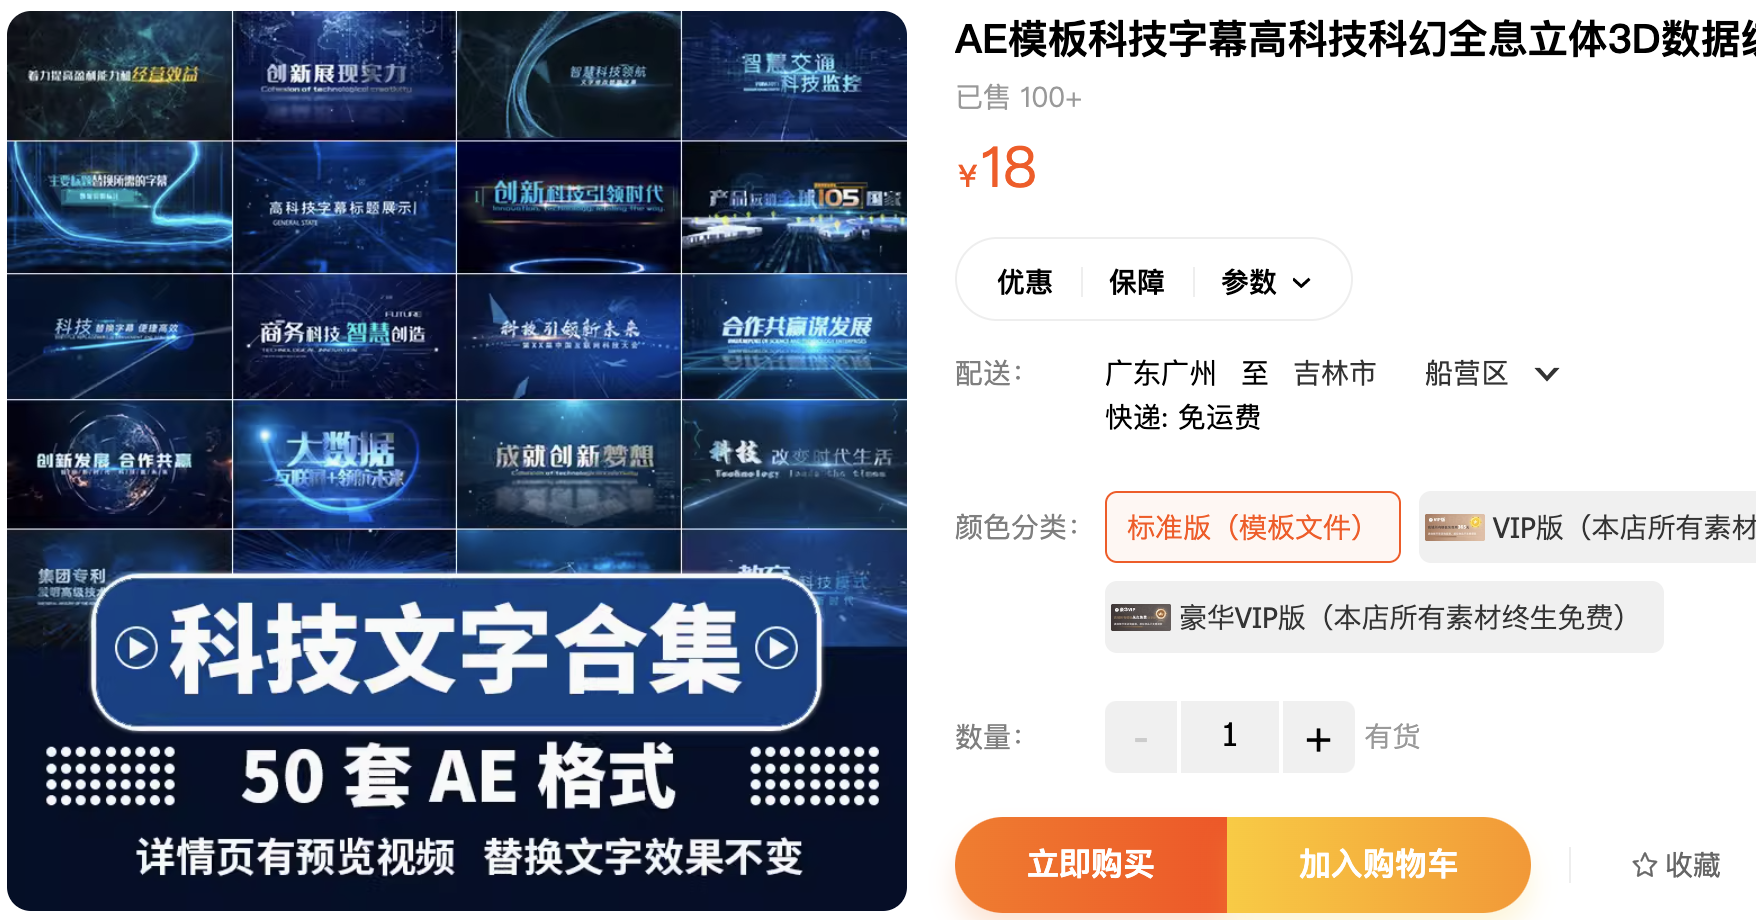Image resolution: width=1756 pixels, height=920 pixels.
Task: Click the main product image
Action: pos(457,461)
